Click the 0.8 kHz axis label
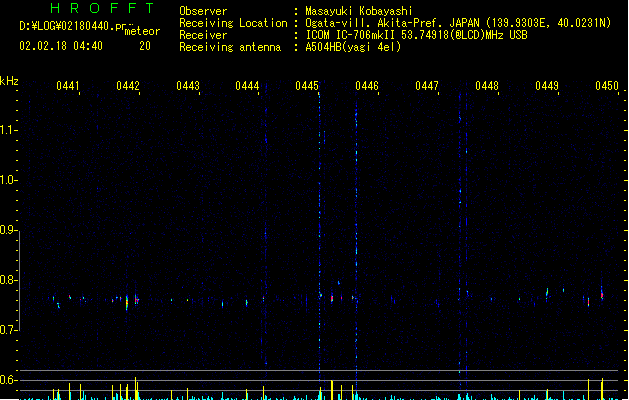Viewport: 629px width, 400px height. [8, 280]
